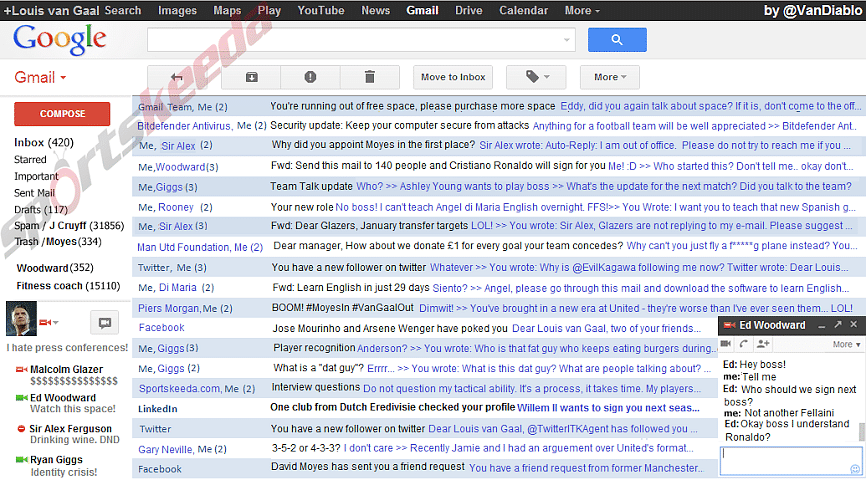Open +Louis van Gaal profile link

[x=52, y=10]
